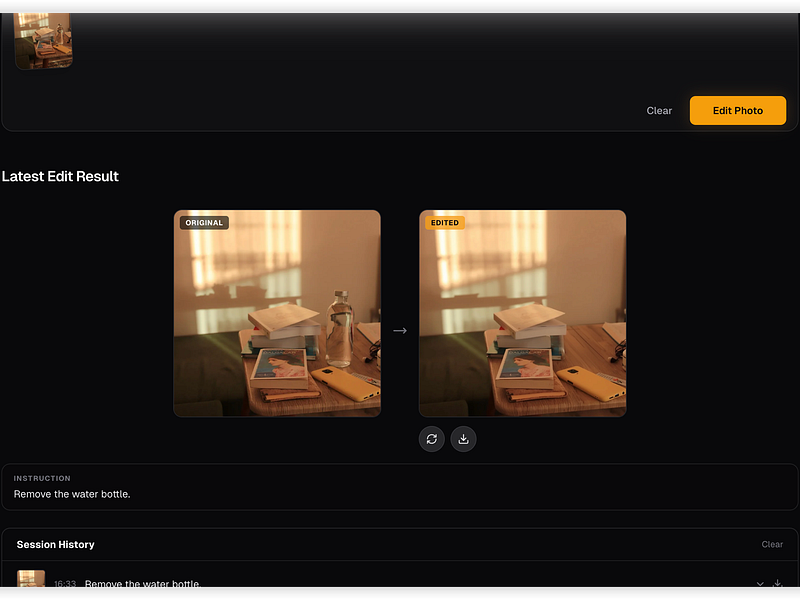
Task: Click the INSTRUCTION label
Action: 42,478
